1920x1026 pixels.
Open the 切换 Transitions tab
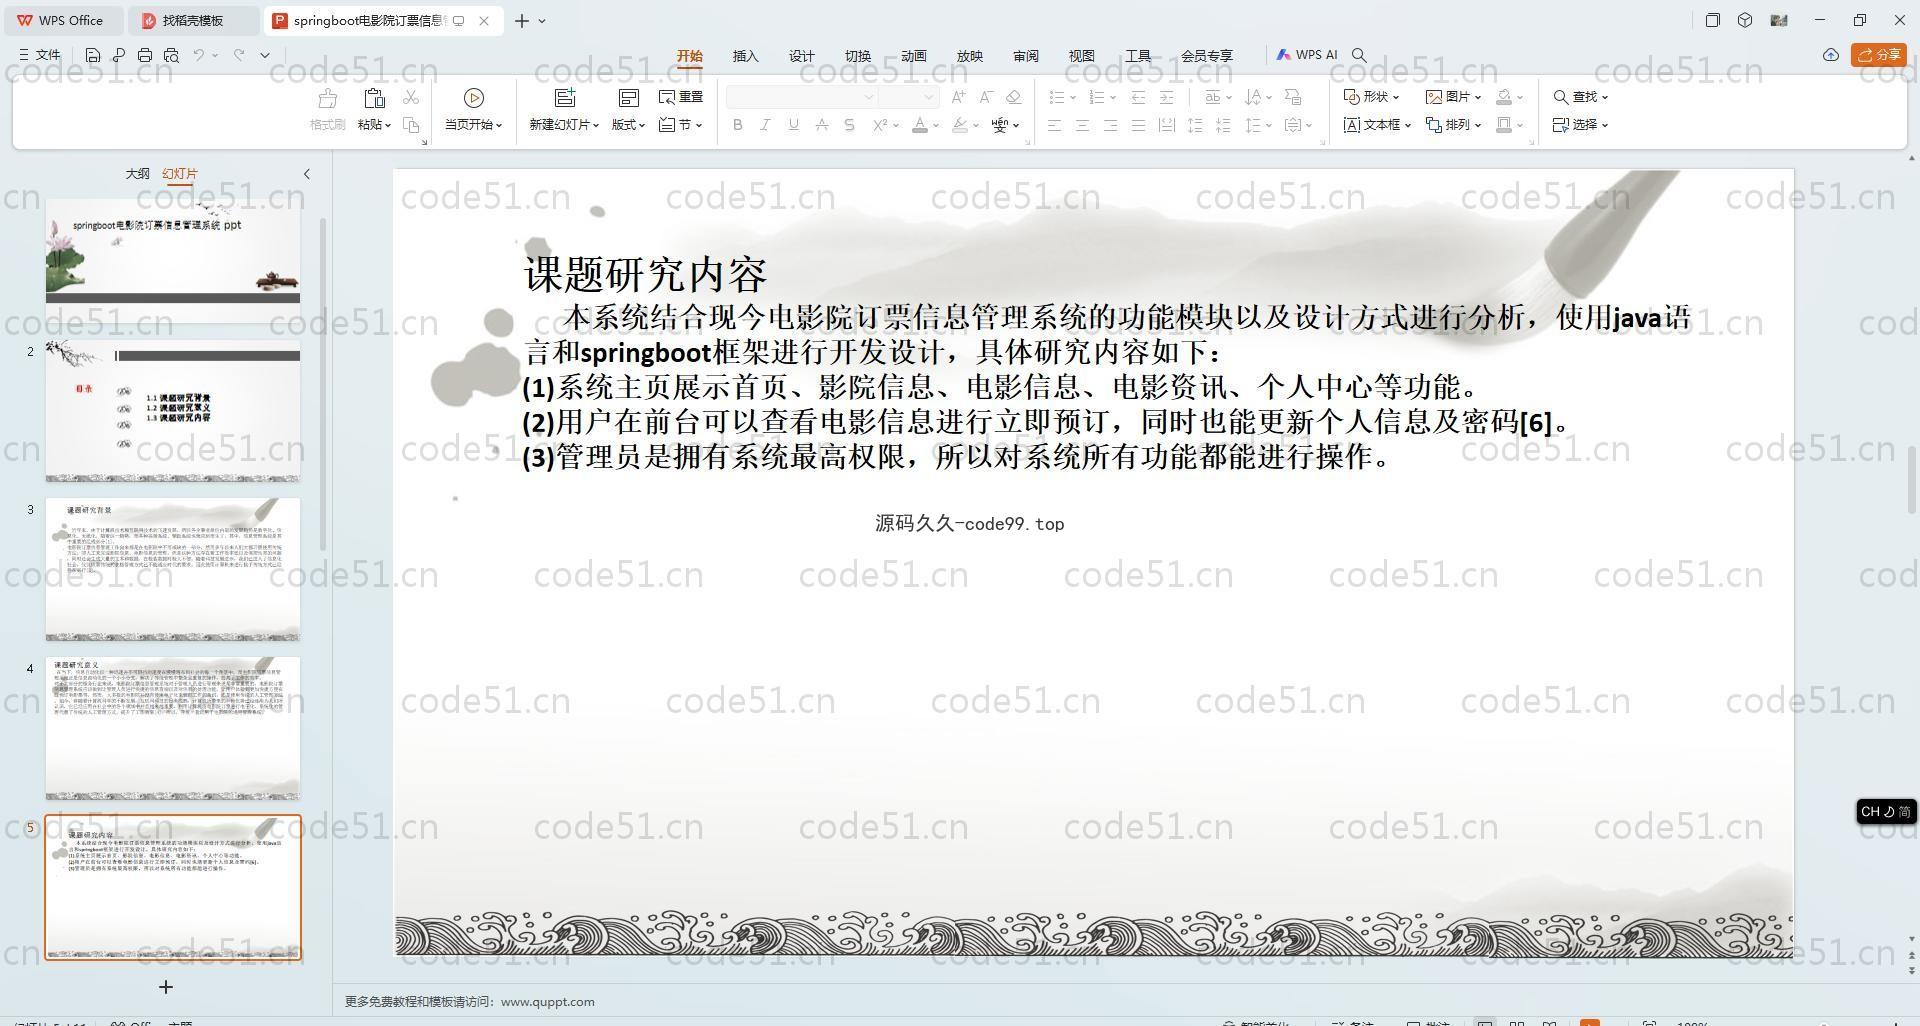coord(858,56)
